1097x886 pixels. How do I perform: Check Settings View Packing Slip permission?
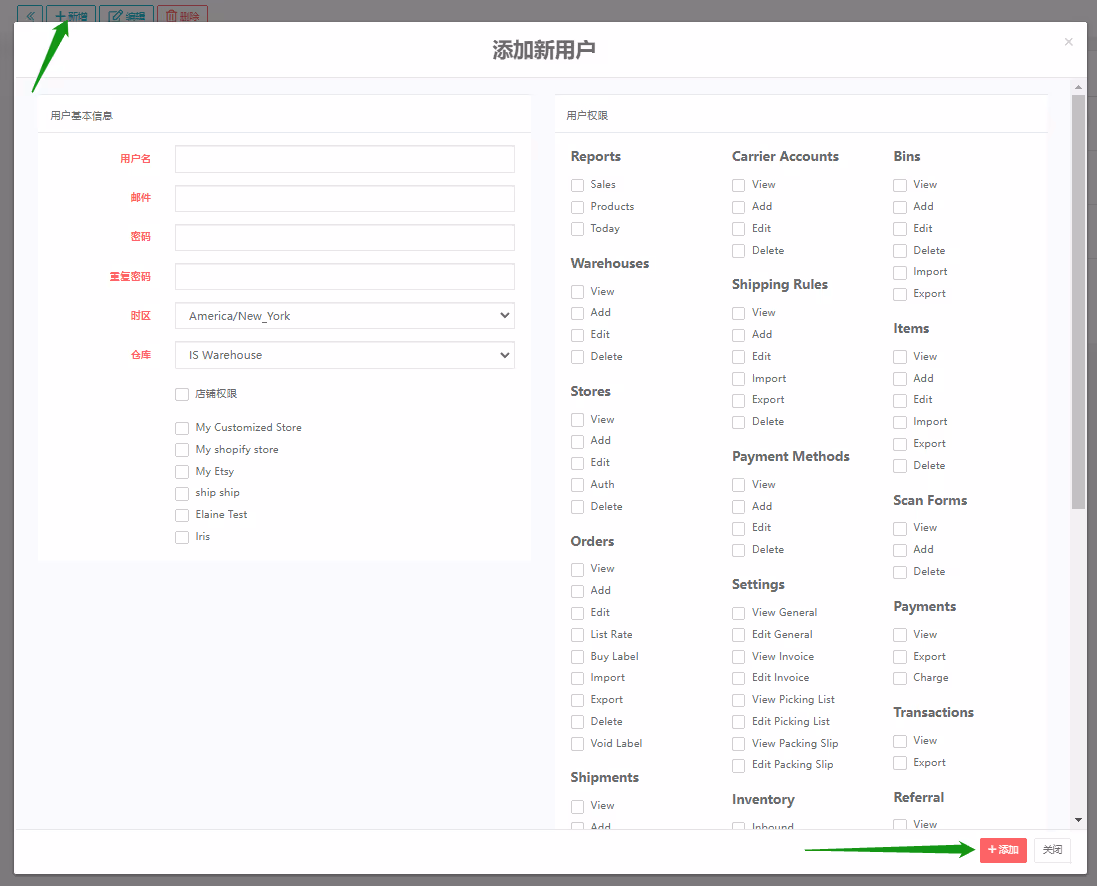(738, 744)
